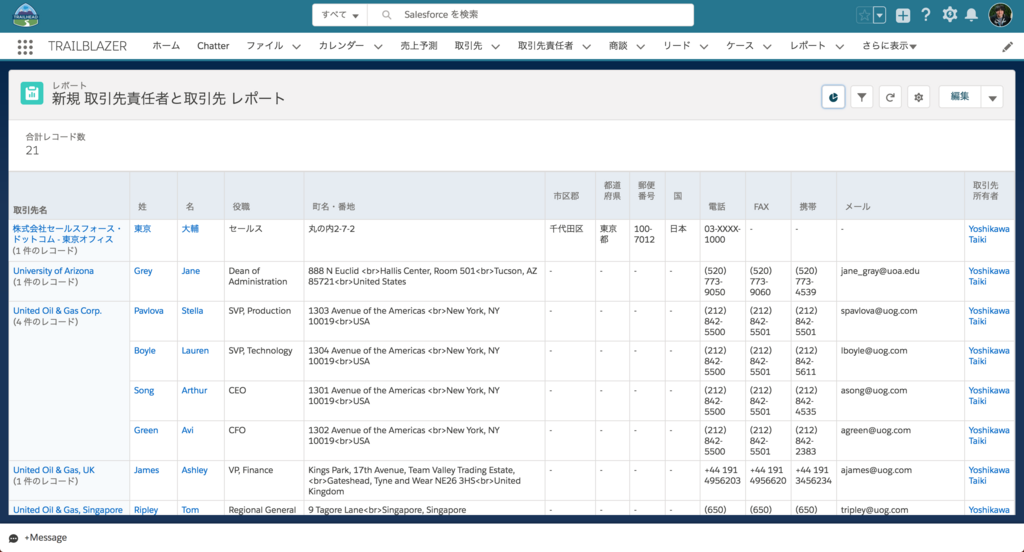
Task: Open the United Oil & Gas, UK link
Action: [x=54, y=470]
